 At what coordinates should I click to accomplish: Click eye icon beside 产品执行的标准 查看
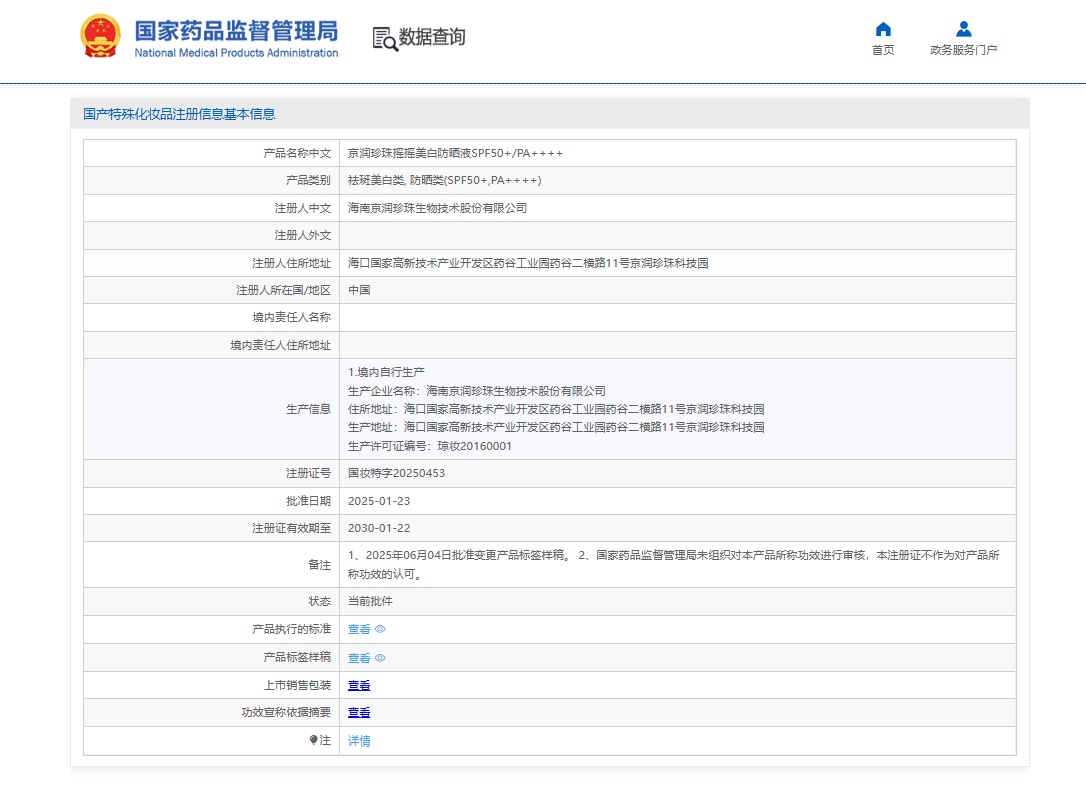tap(380, 629)
